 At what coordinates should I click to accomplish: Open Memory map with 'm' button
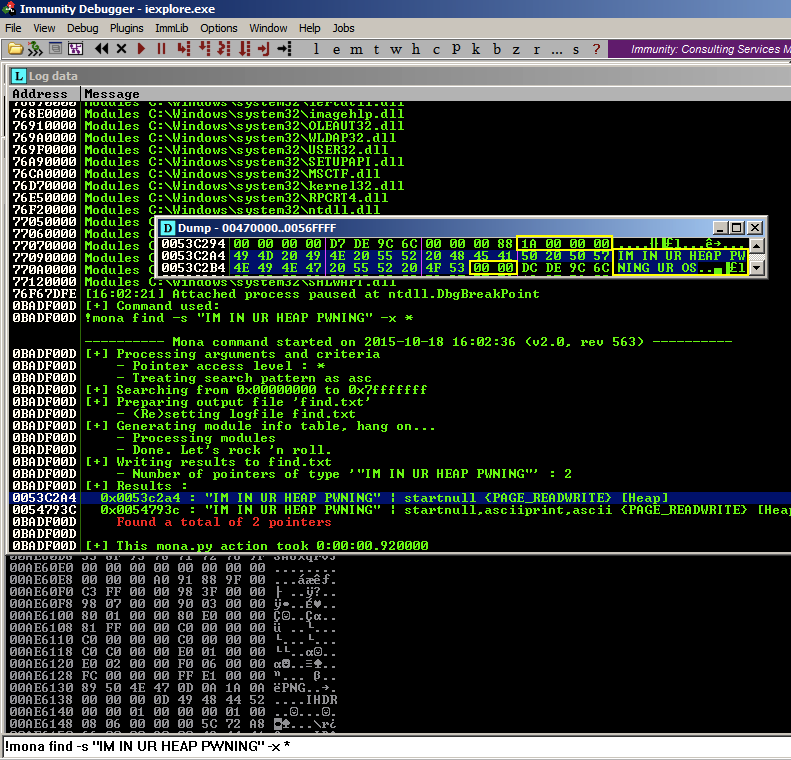click(x=357, y=48)
